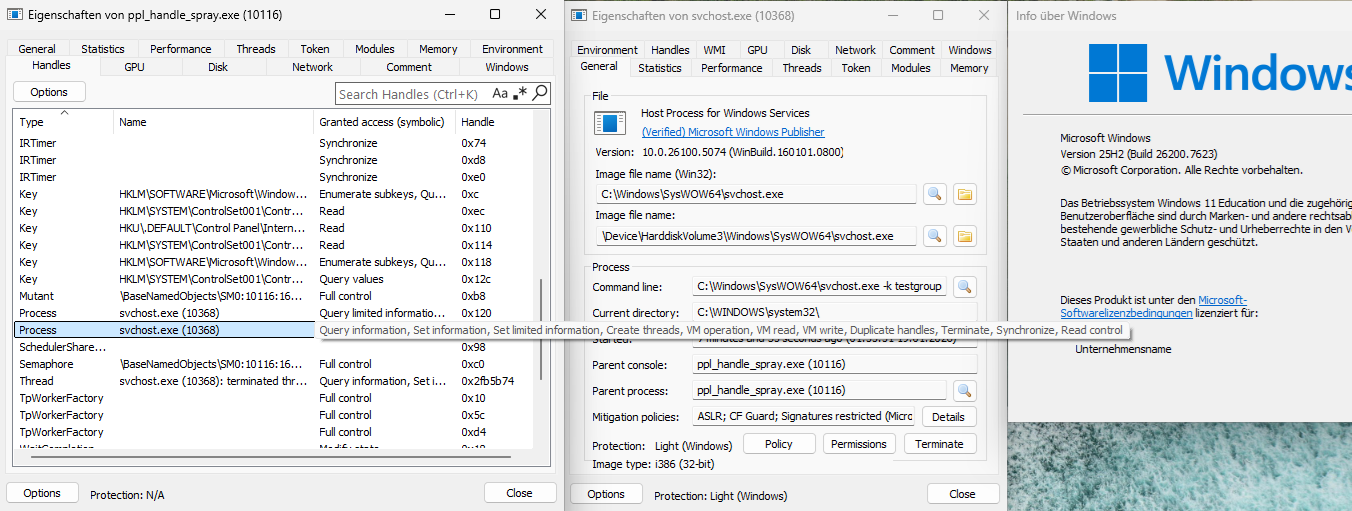Switch to Memory tab in svchost window
Viewport: 1352px width, 511px height.
[969, 68]
